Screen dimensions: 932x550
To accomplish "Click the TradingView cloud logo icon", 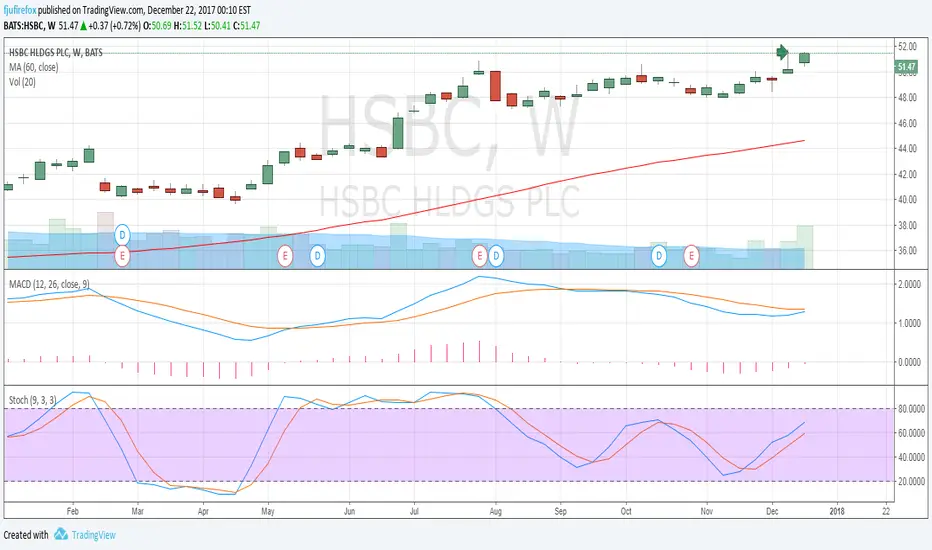I will pos(61,534).
